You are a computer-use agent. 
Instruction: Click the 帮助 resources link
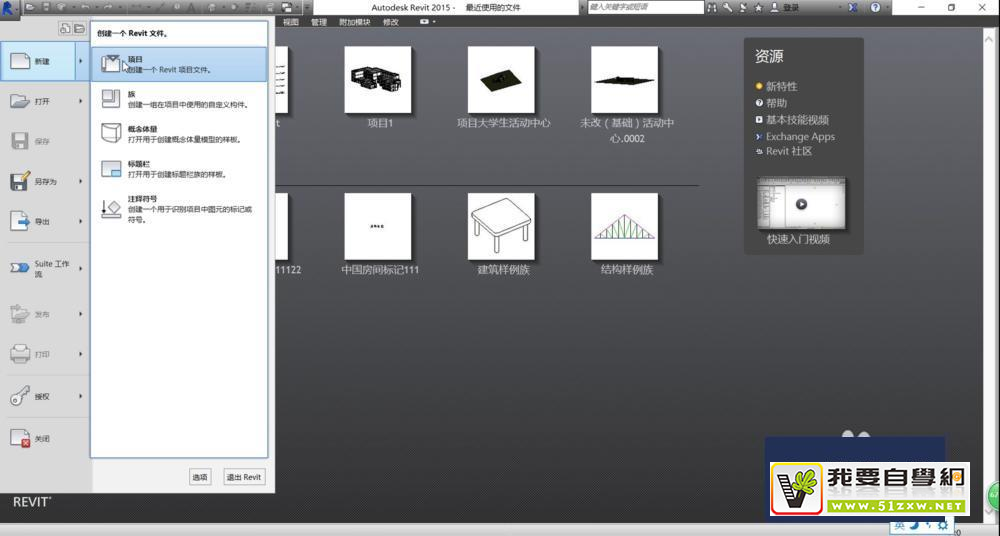click(776, 103)
